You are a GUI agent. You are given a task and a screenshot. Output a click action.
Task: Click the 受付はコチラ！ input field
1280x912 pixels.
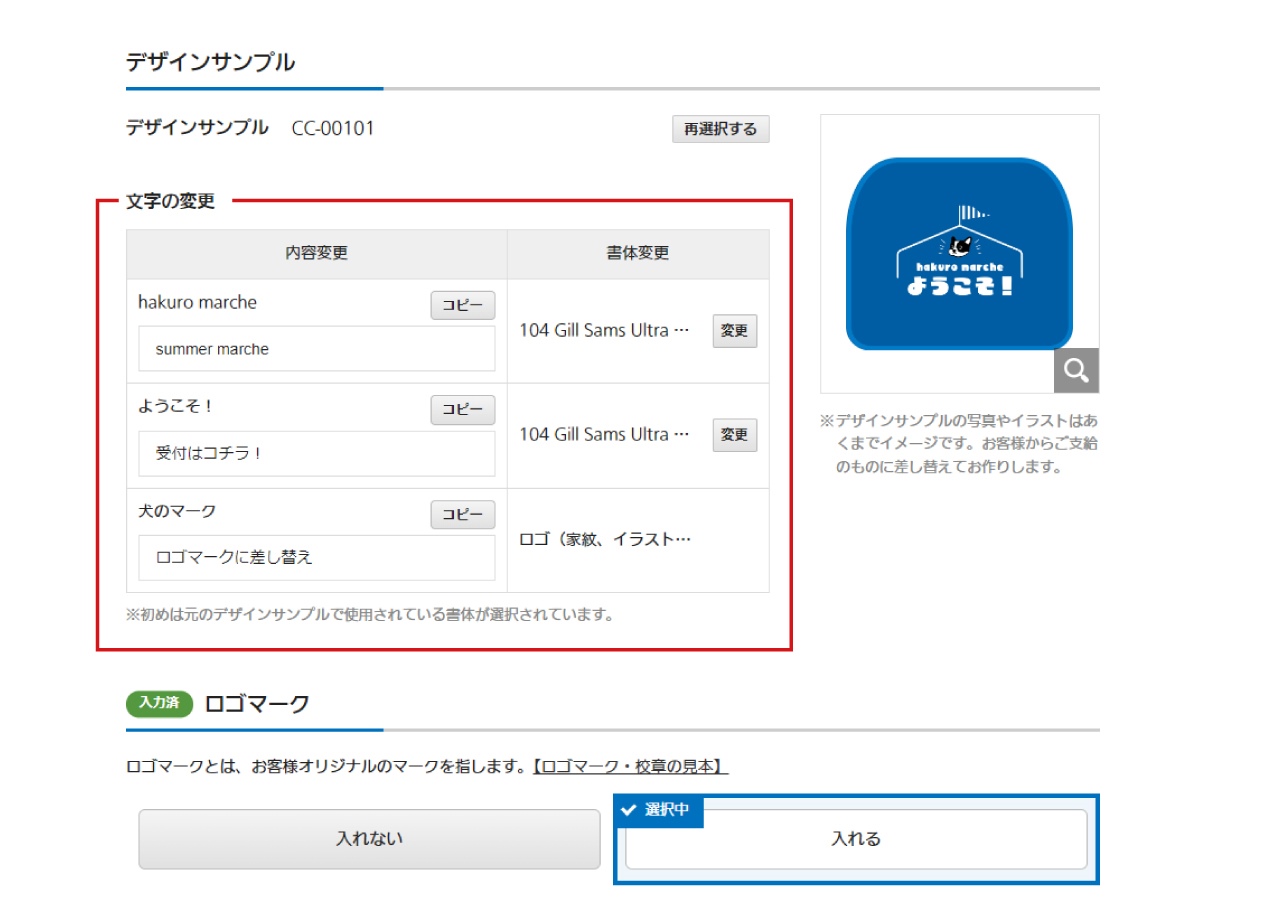tap(317, 453)
